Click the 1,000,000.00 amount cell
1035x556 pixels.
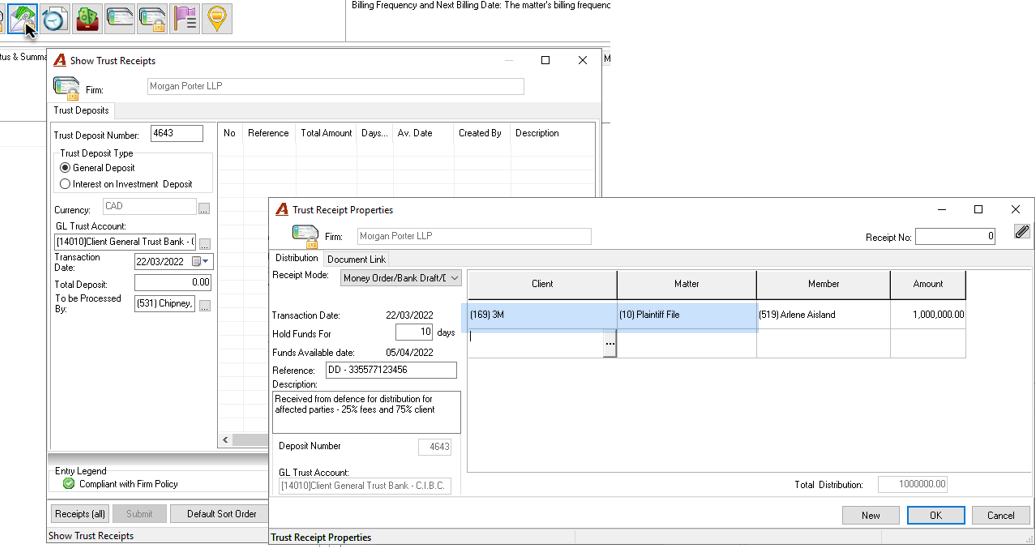coord(927,315)
